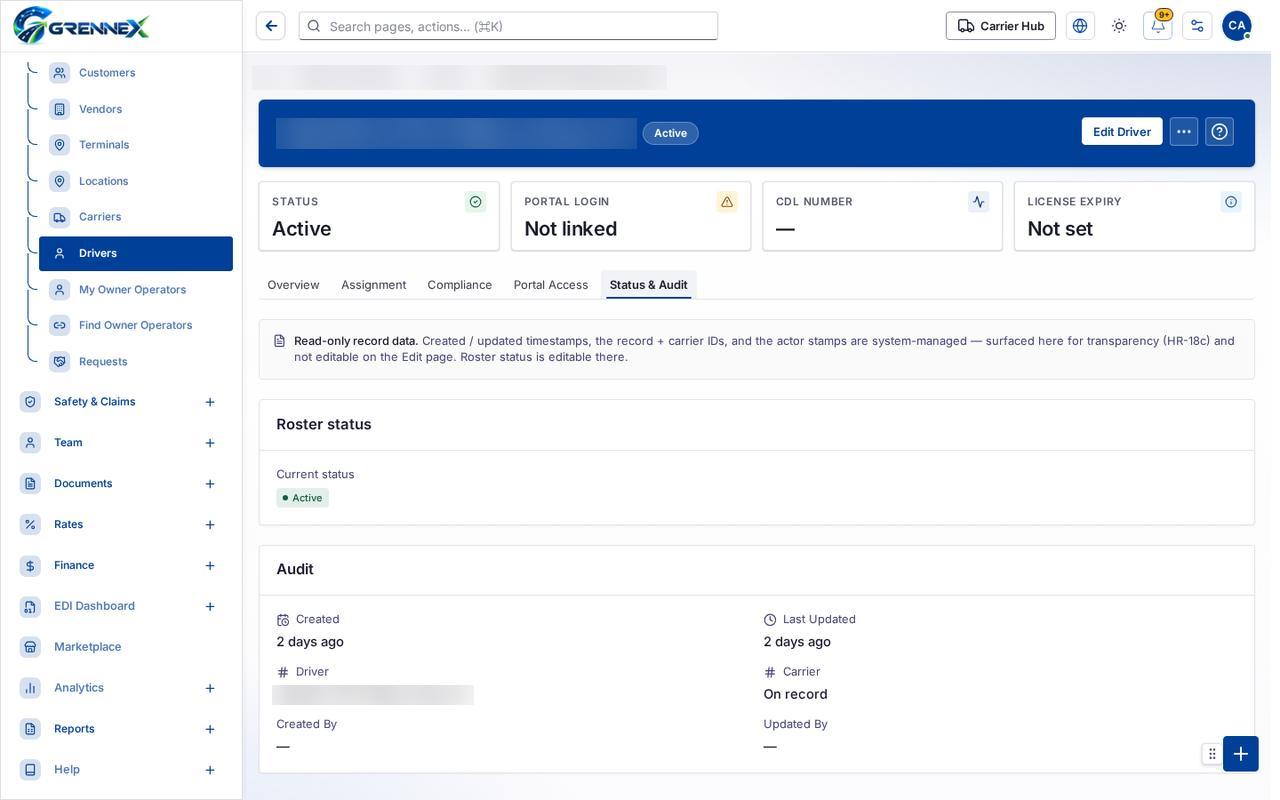The width and height of the screenshot is (1280, 800).
Task: Open the notifications bell
Action: [1158, 26]
